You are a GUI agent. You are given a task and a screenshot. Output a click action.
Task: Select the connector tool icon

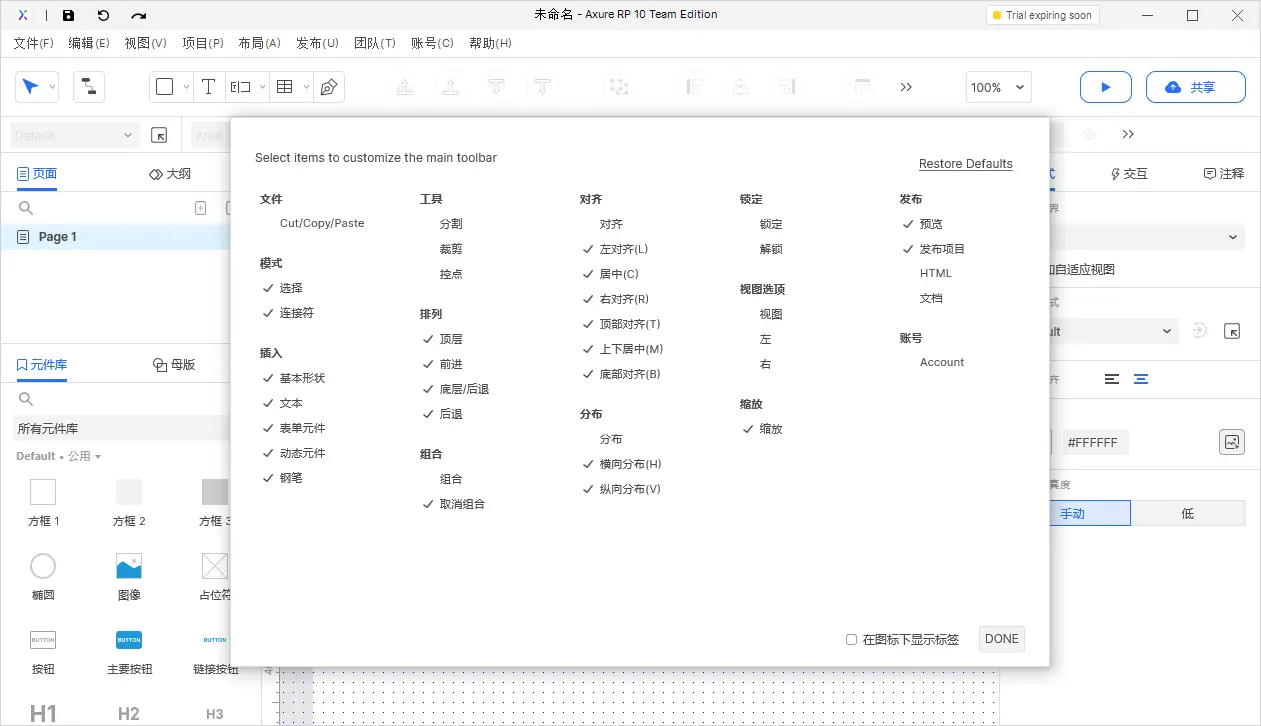coord(89,87)
